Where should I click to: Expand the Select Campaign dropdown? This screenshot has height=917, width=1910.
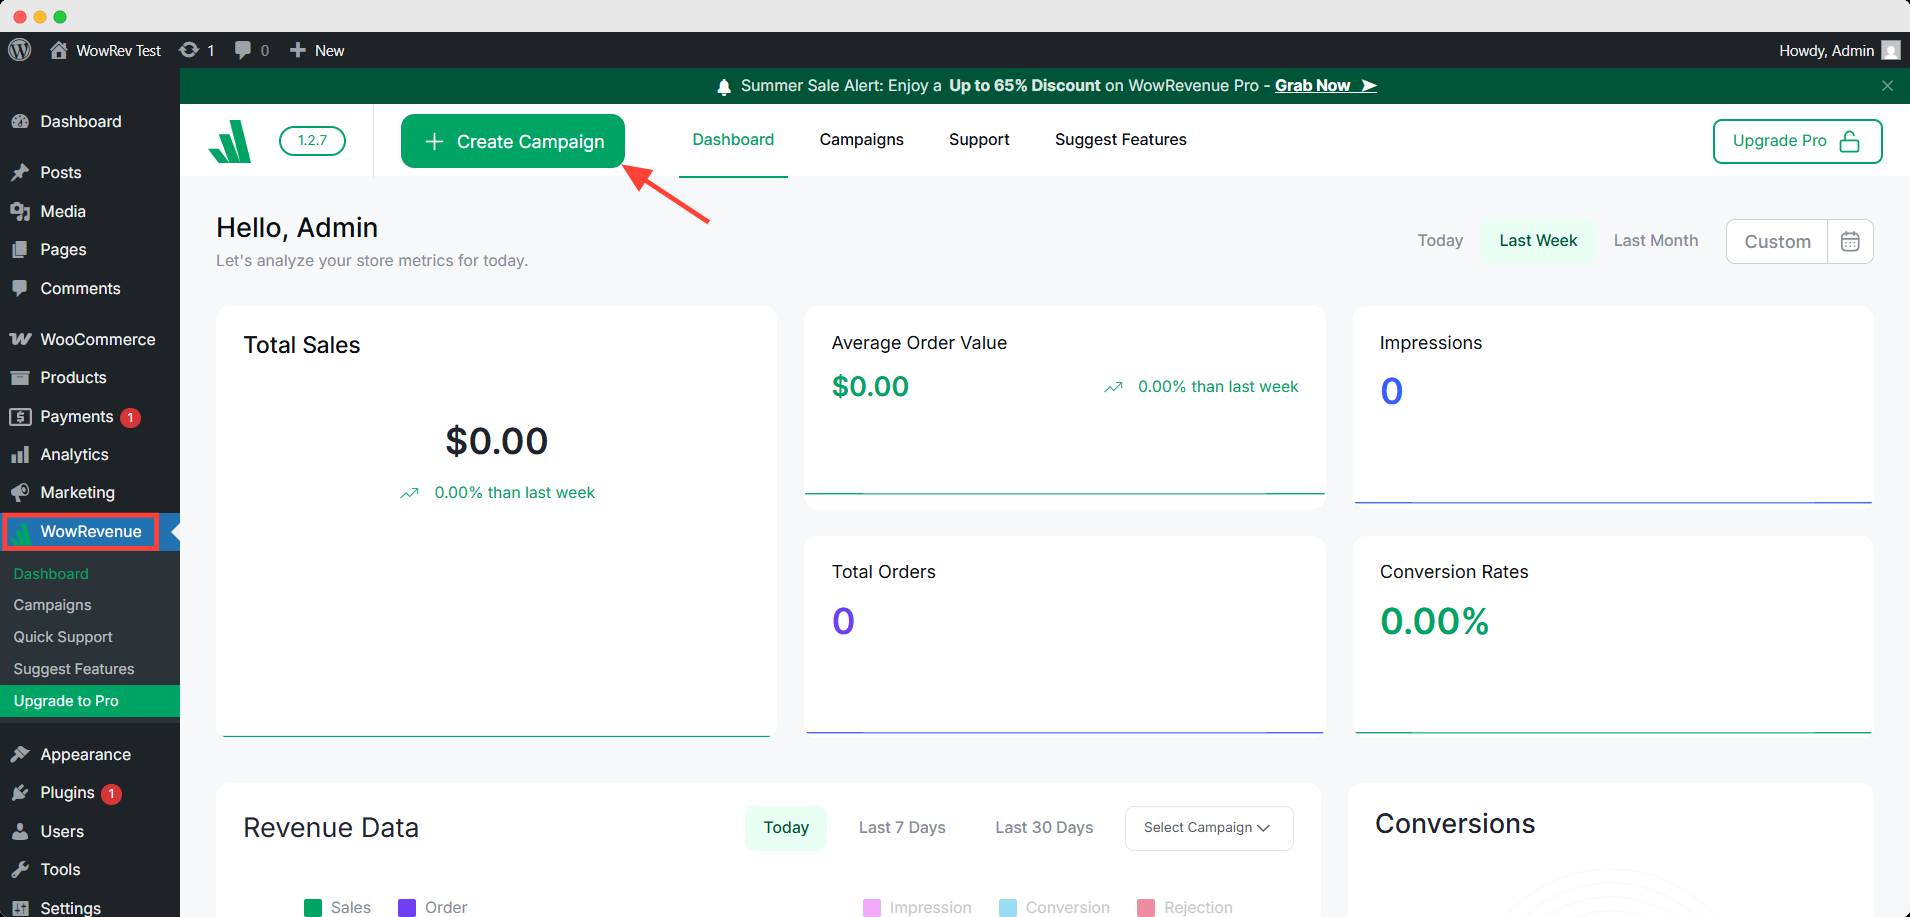click(x=1209, y=828)
